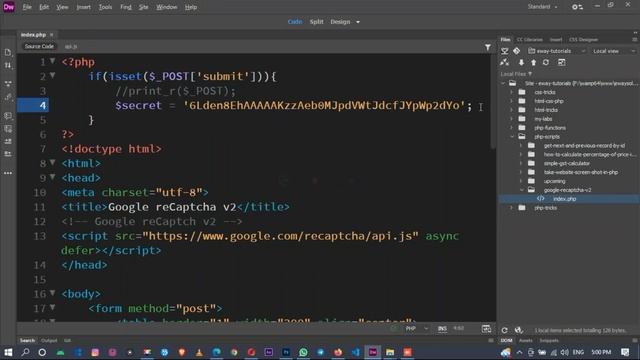Viewport: 640px width, 360px height.
Task: Switch to Assets tab
Action: (x=526, y=340)
